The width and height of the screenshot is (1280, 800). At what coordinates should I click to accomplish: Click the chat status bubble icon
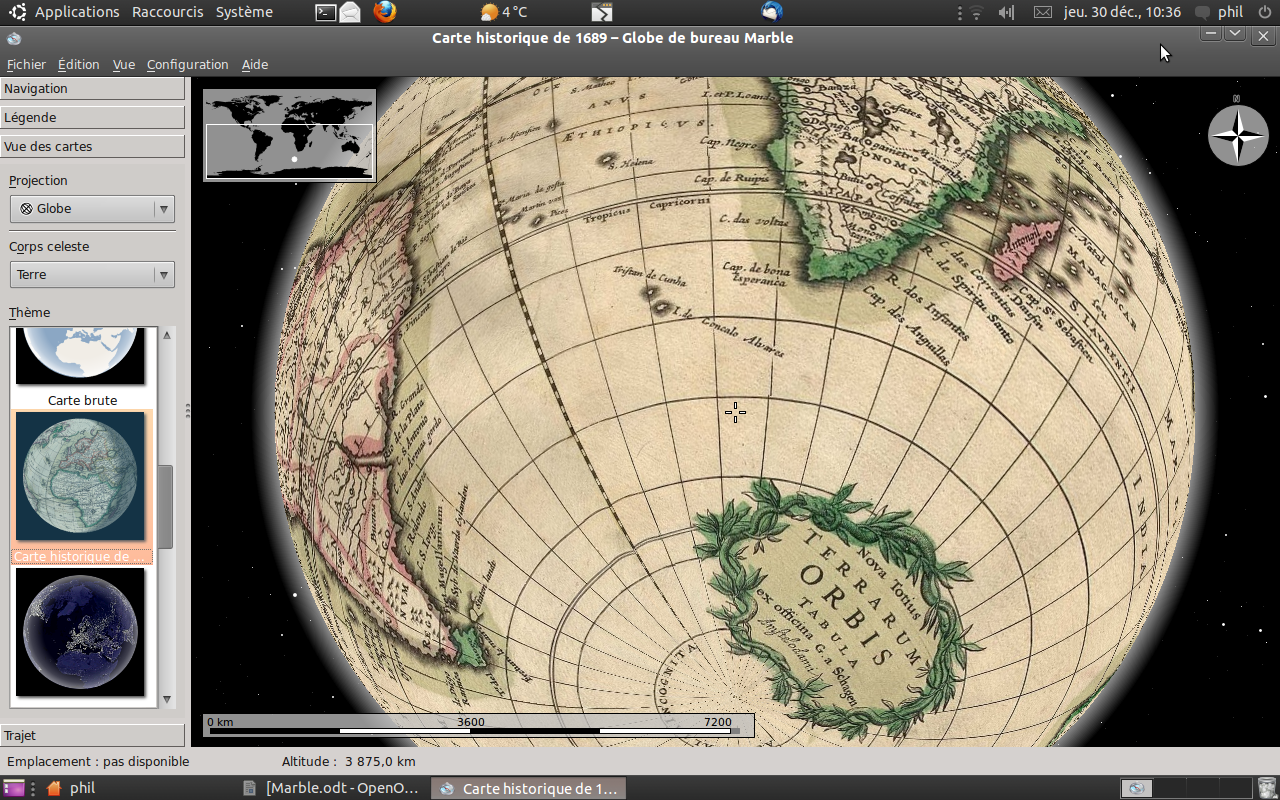tap(1202, 12)
